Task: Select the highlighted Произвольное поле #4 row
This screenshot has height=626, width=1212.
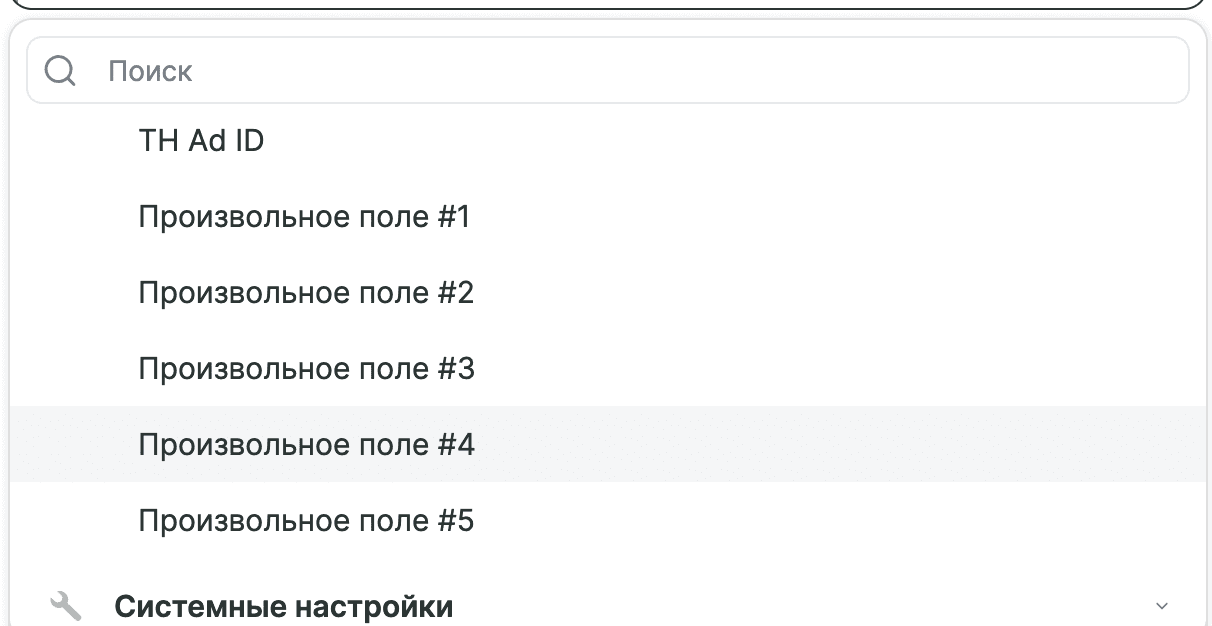Action: (306, 444)
